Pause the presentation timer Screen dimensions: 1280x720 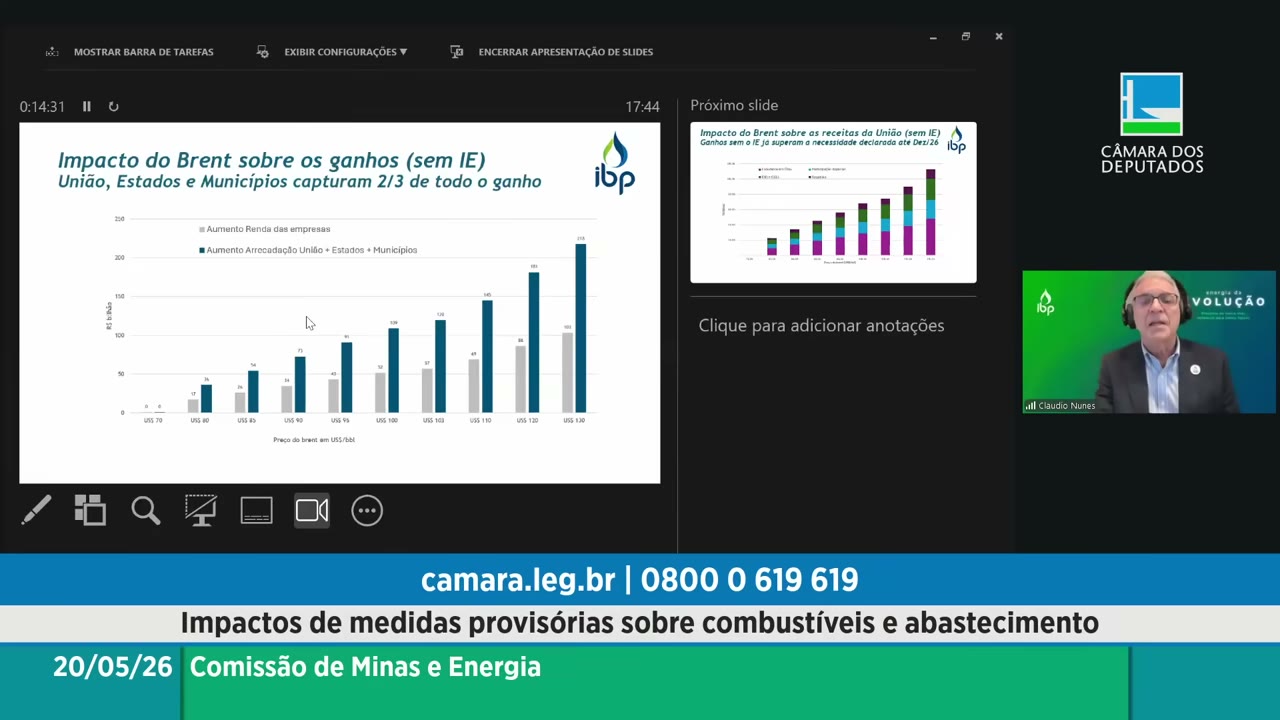click(x=87, y=106)
